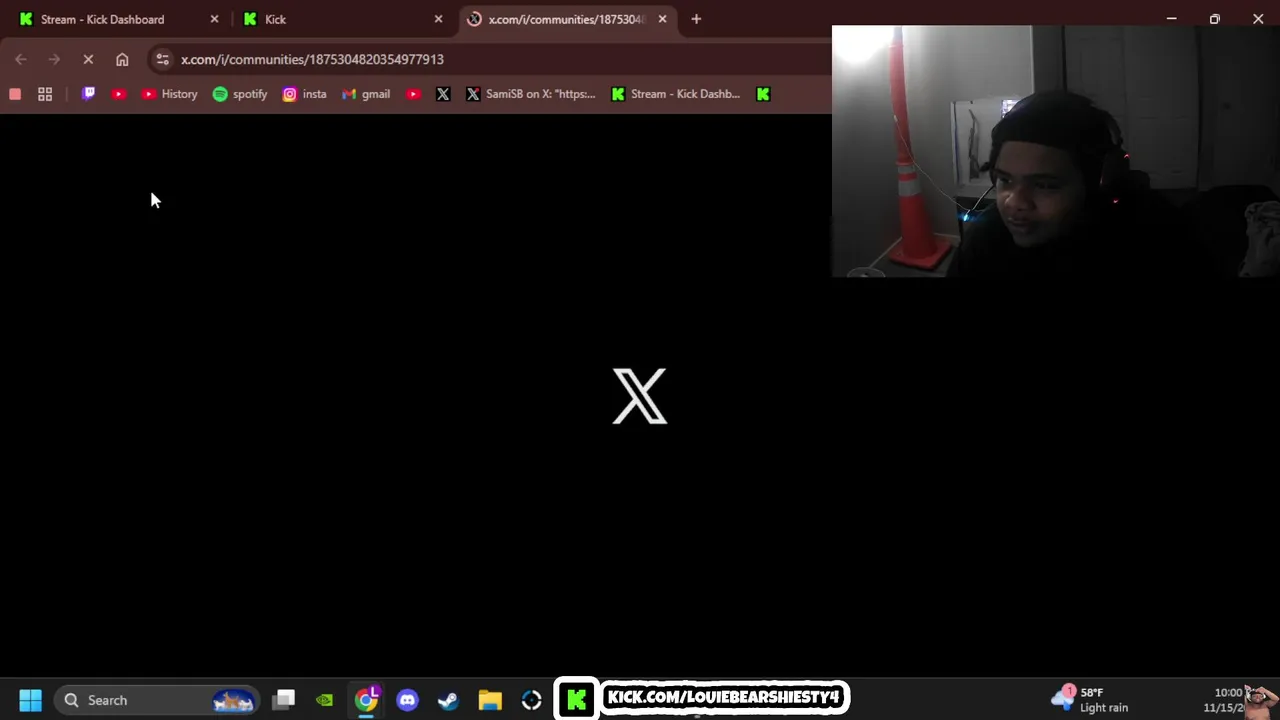Screen dimensions: 1280x720
Task: Open Task View on the taskbar
Action: pos(284,700)
